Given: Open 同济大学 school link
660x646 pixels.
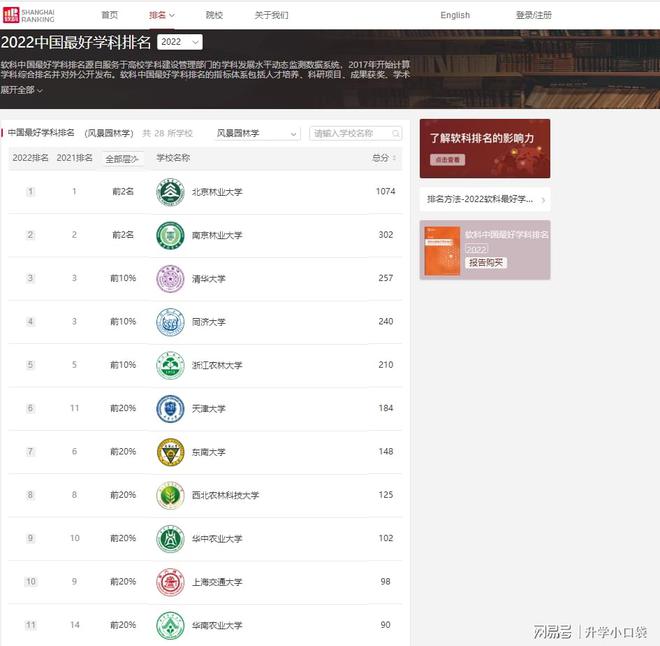Looking at the screenshot, I should tap(208, 322).
